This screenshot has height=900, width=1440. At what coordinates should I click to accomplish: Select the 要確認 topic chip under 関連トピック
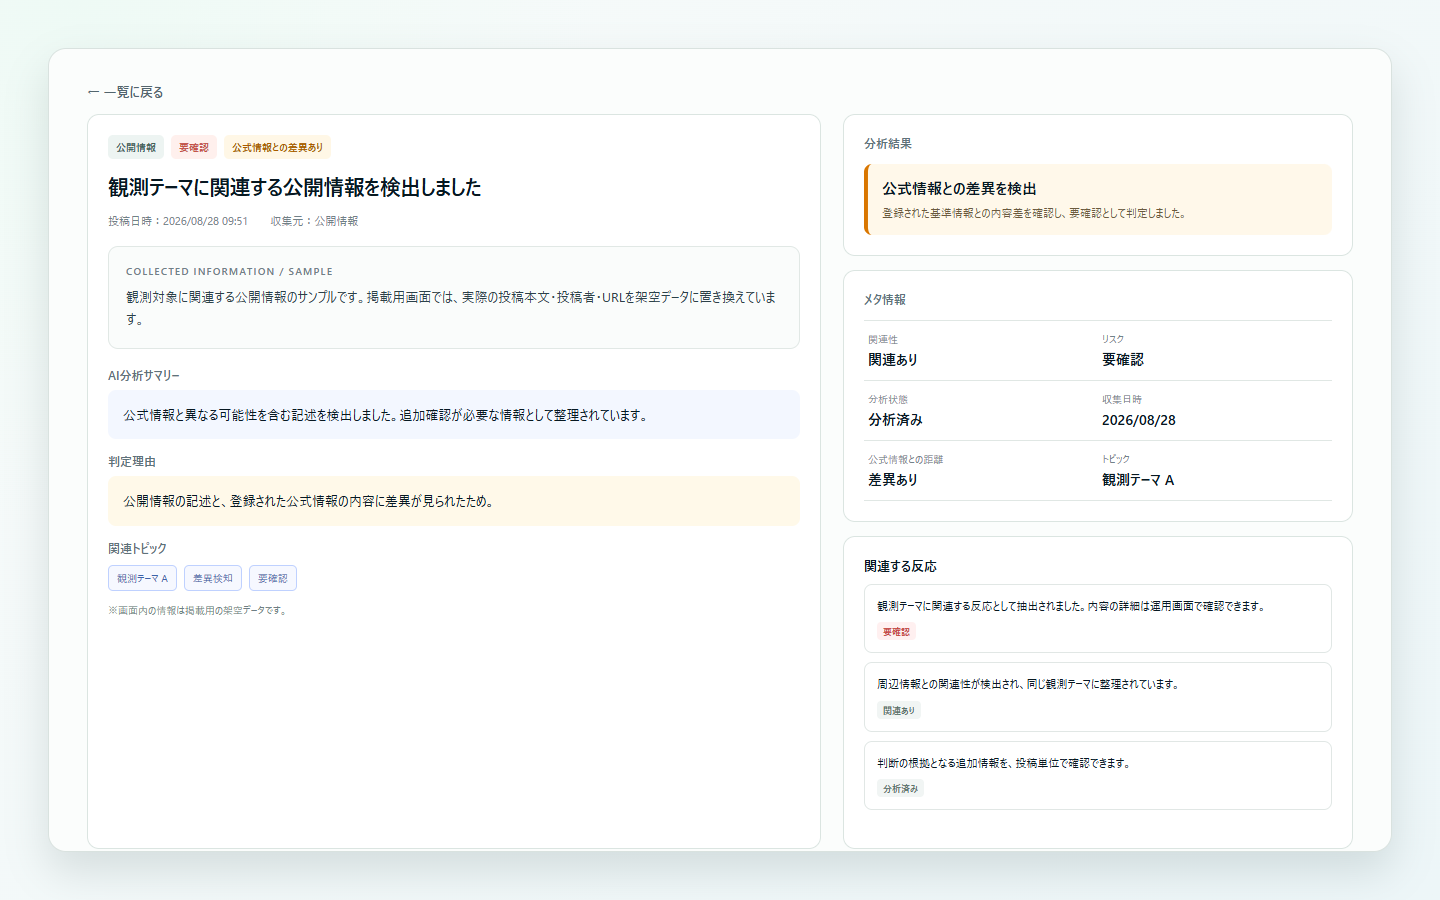[273, 578]
